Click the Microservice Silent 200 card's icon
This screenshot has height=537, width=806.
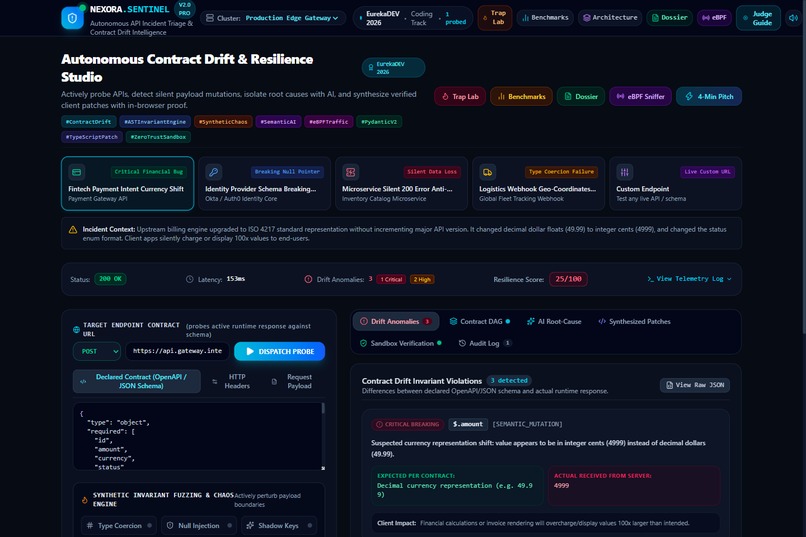(351, 172)
